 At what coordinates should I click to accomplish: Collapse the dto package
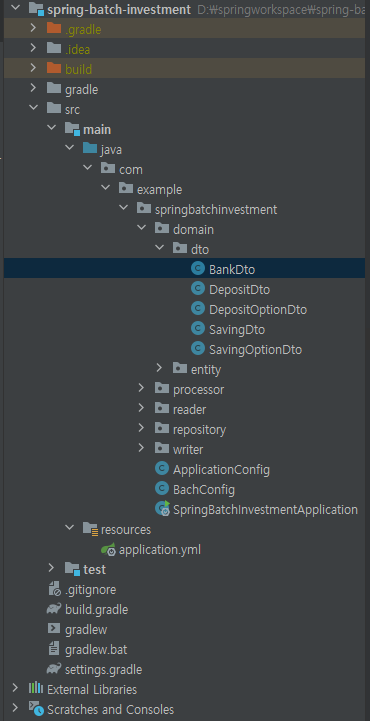point(159,248)
